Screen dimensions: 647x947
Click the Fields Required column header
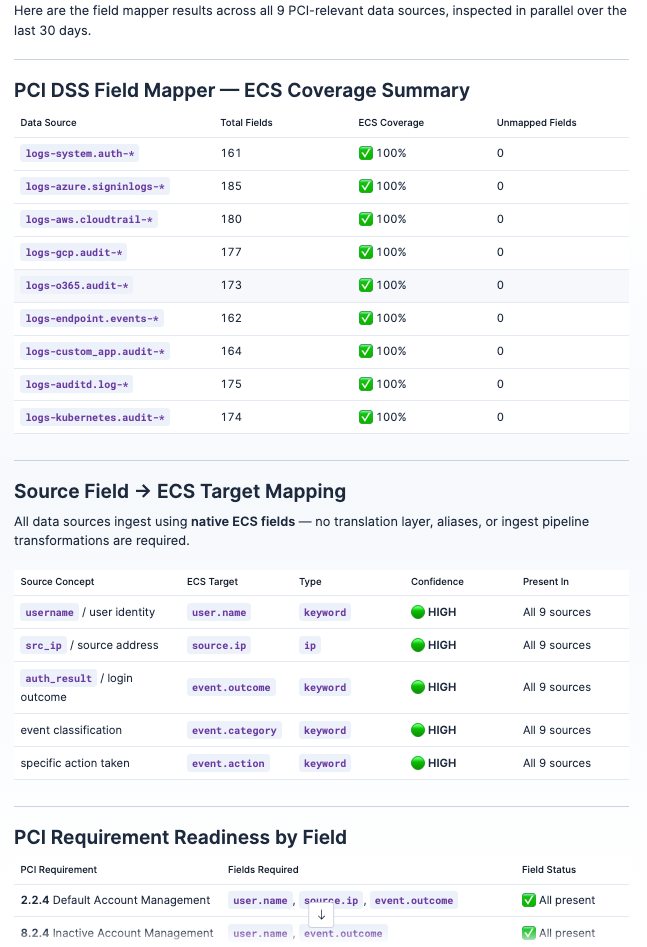(x=263, y=870)
